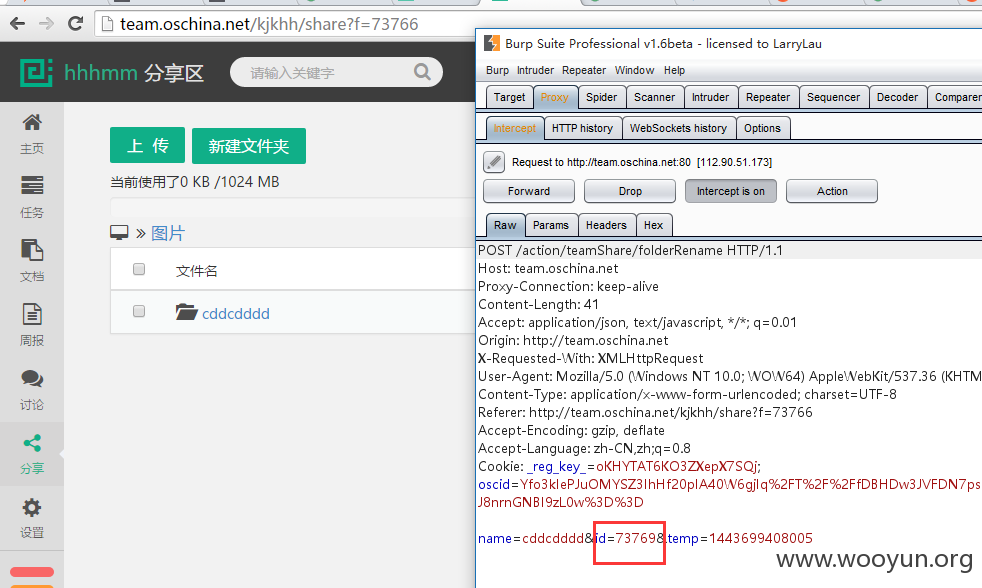Click the browser back arrow
Viewport: 982px width, 588px height.
click(18, 24)
